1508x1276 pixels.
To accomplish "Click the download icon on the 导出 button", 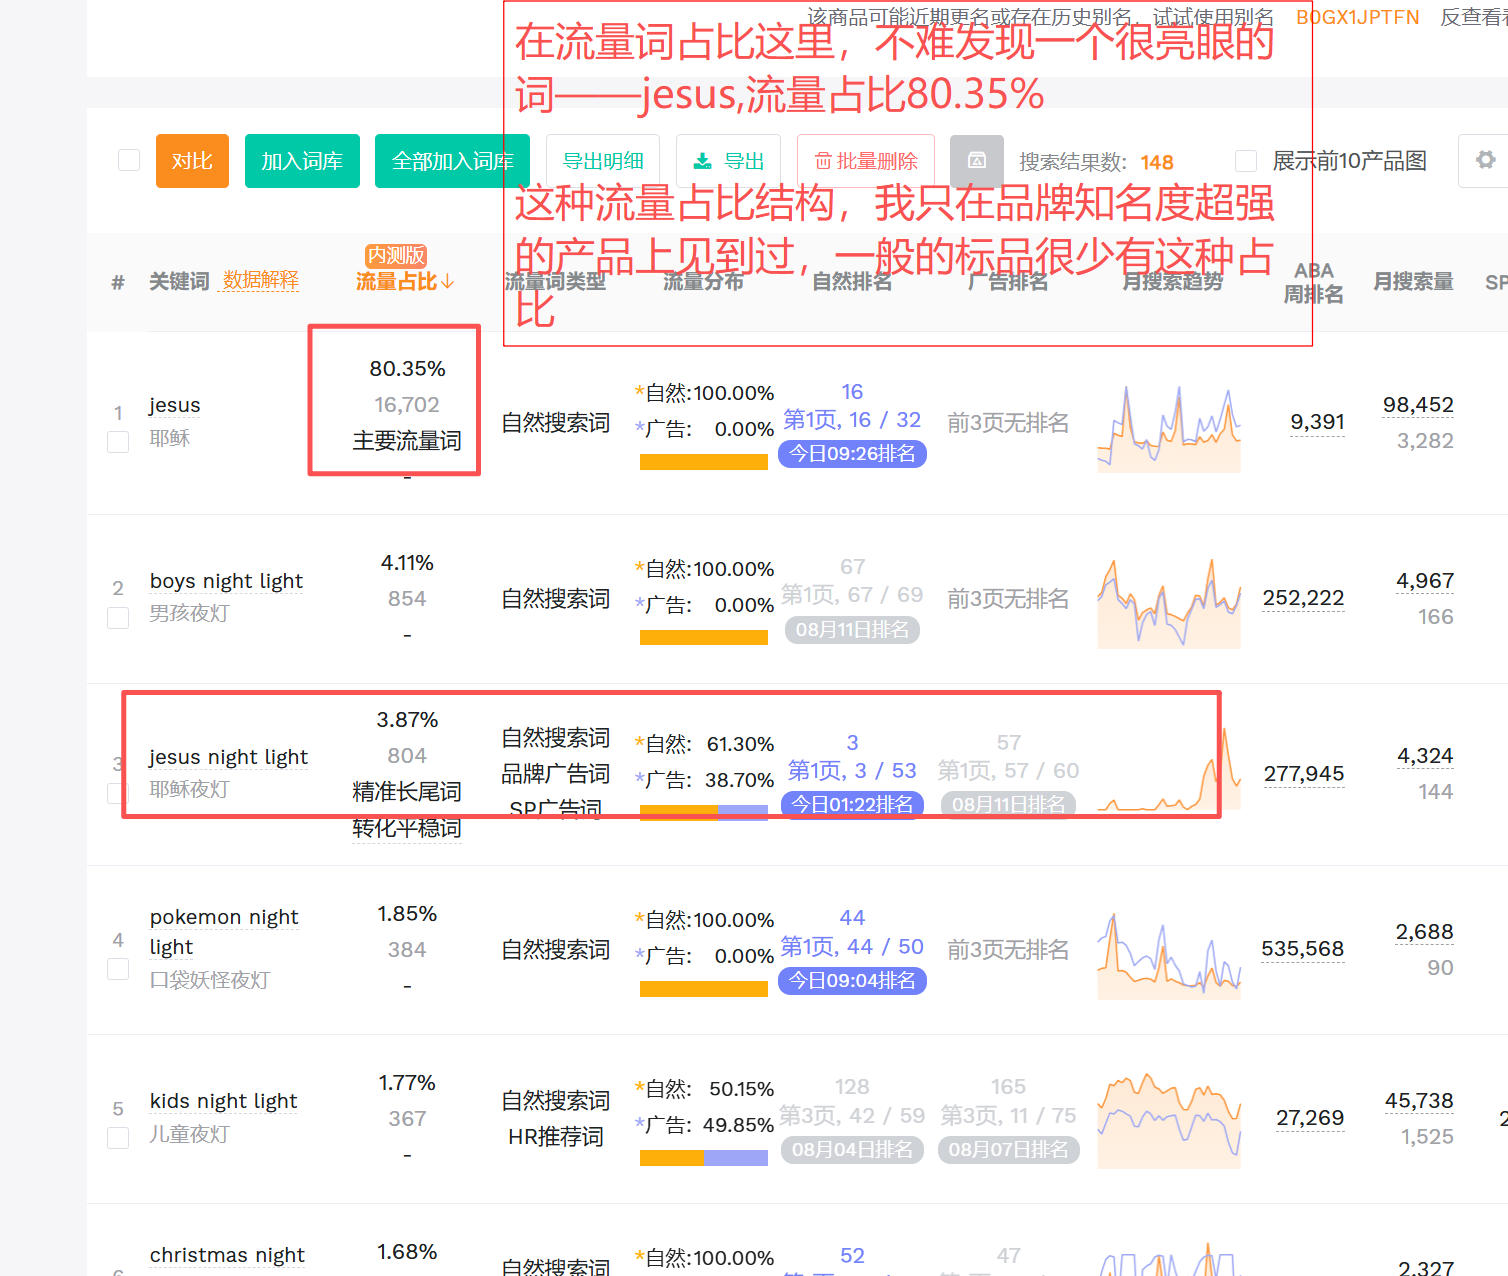I will click(x=703, y=161).
